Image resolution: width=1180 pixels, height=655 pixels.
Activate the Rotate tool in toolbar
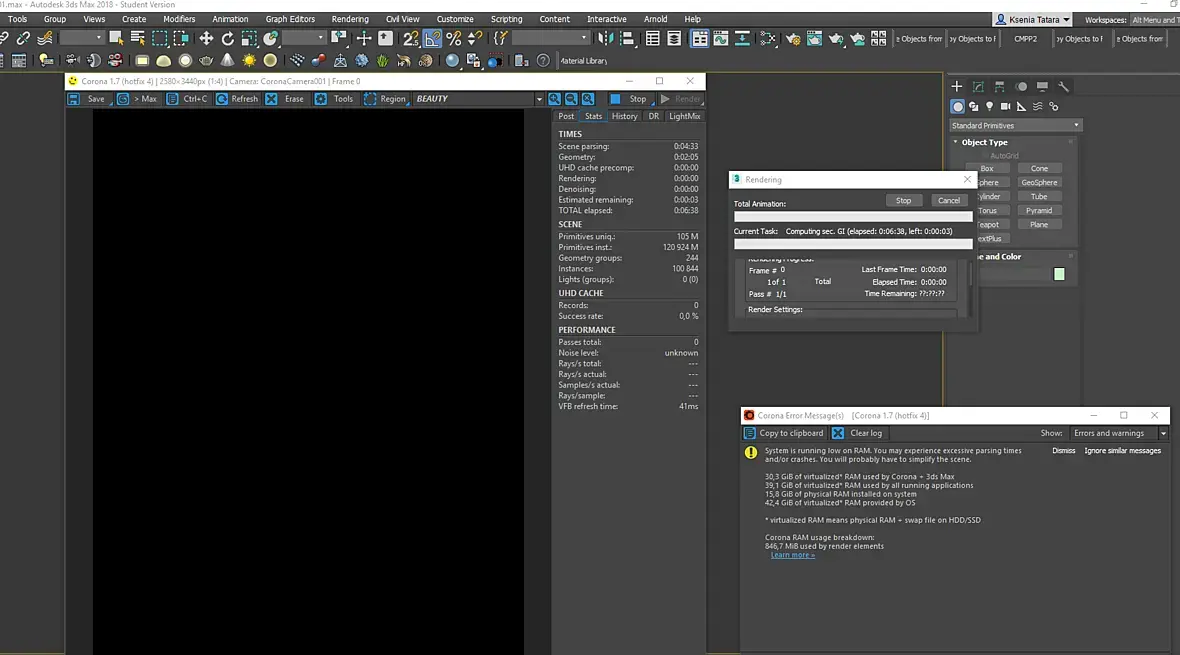click(x=227, y=38)
